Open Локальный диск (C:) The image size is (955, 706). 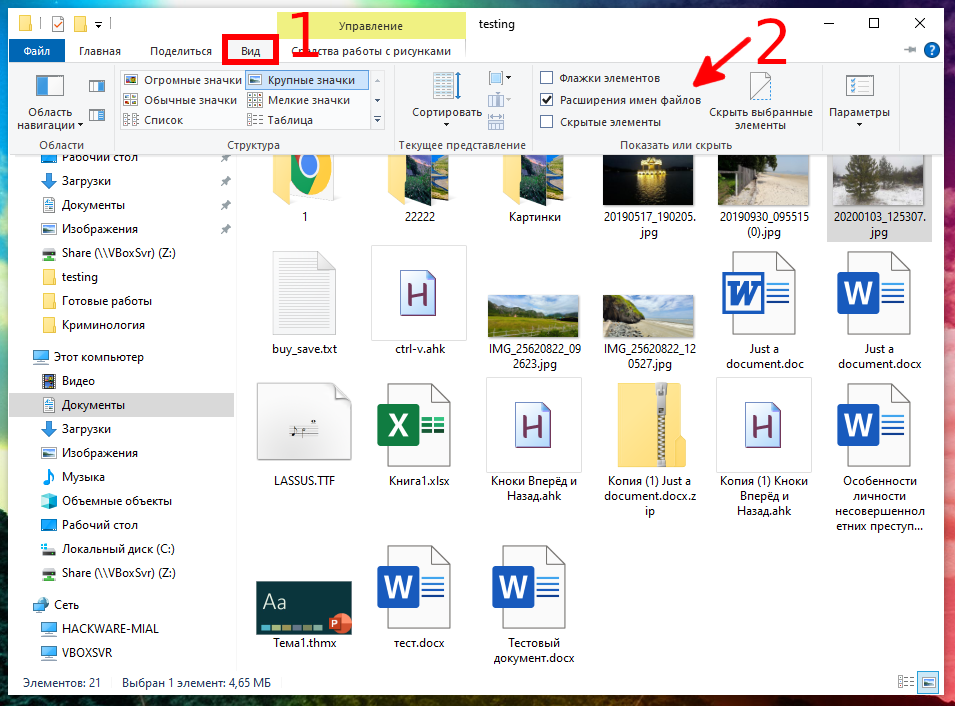pos(118,549)
